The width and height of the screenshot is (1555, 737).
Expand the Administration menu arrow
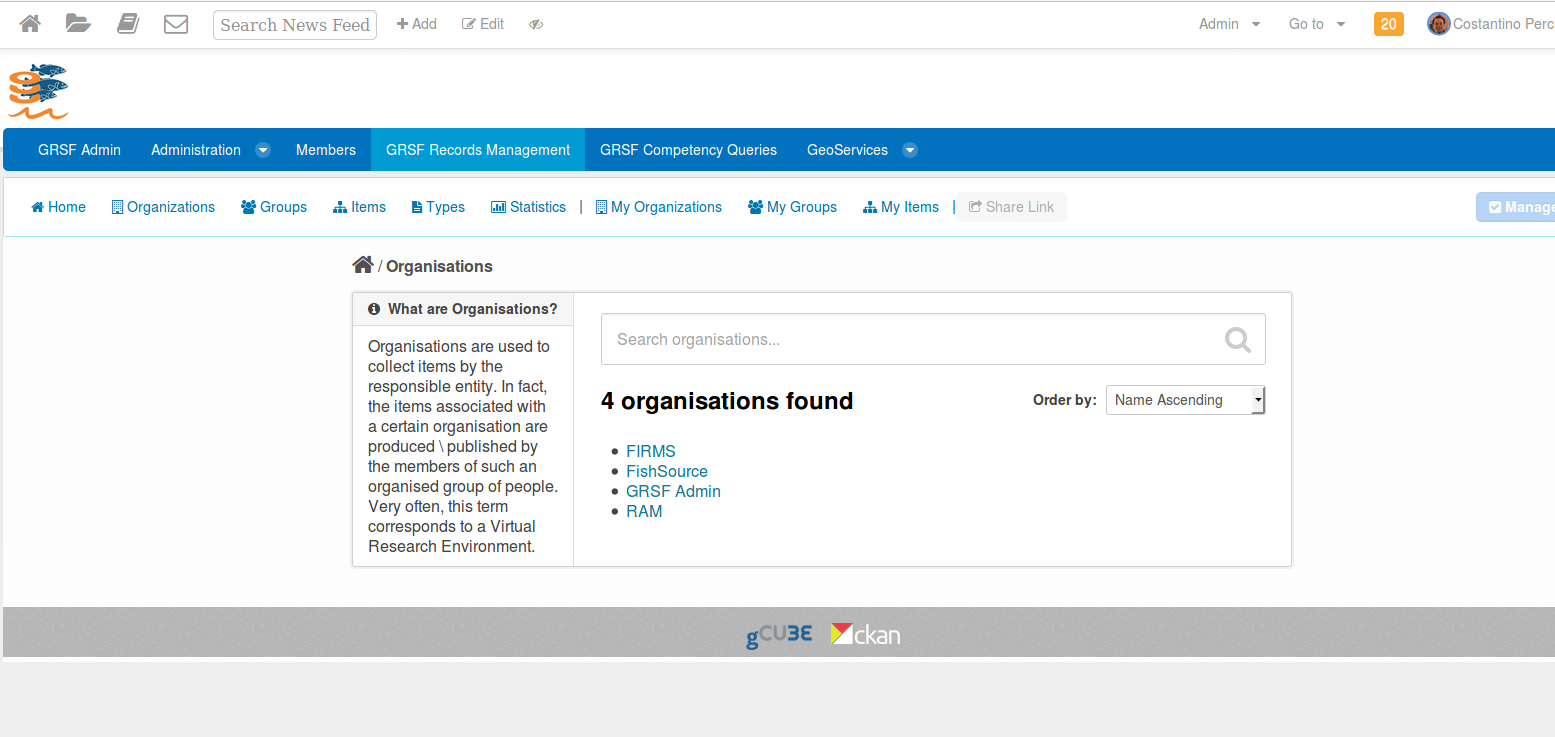point(263,150)
